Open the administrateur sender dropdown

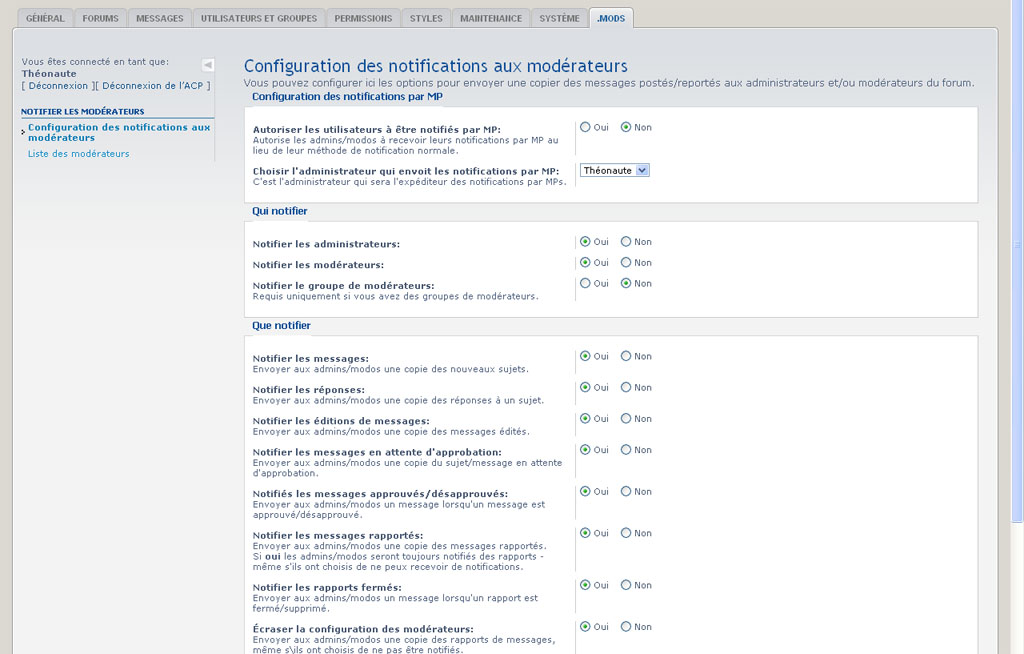615,170
